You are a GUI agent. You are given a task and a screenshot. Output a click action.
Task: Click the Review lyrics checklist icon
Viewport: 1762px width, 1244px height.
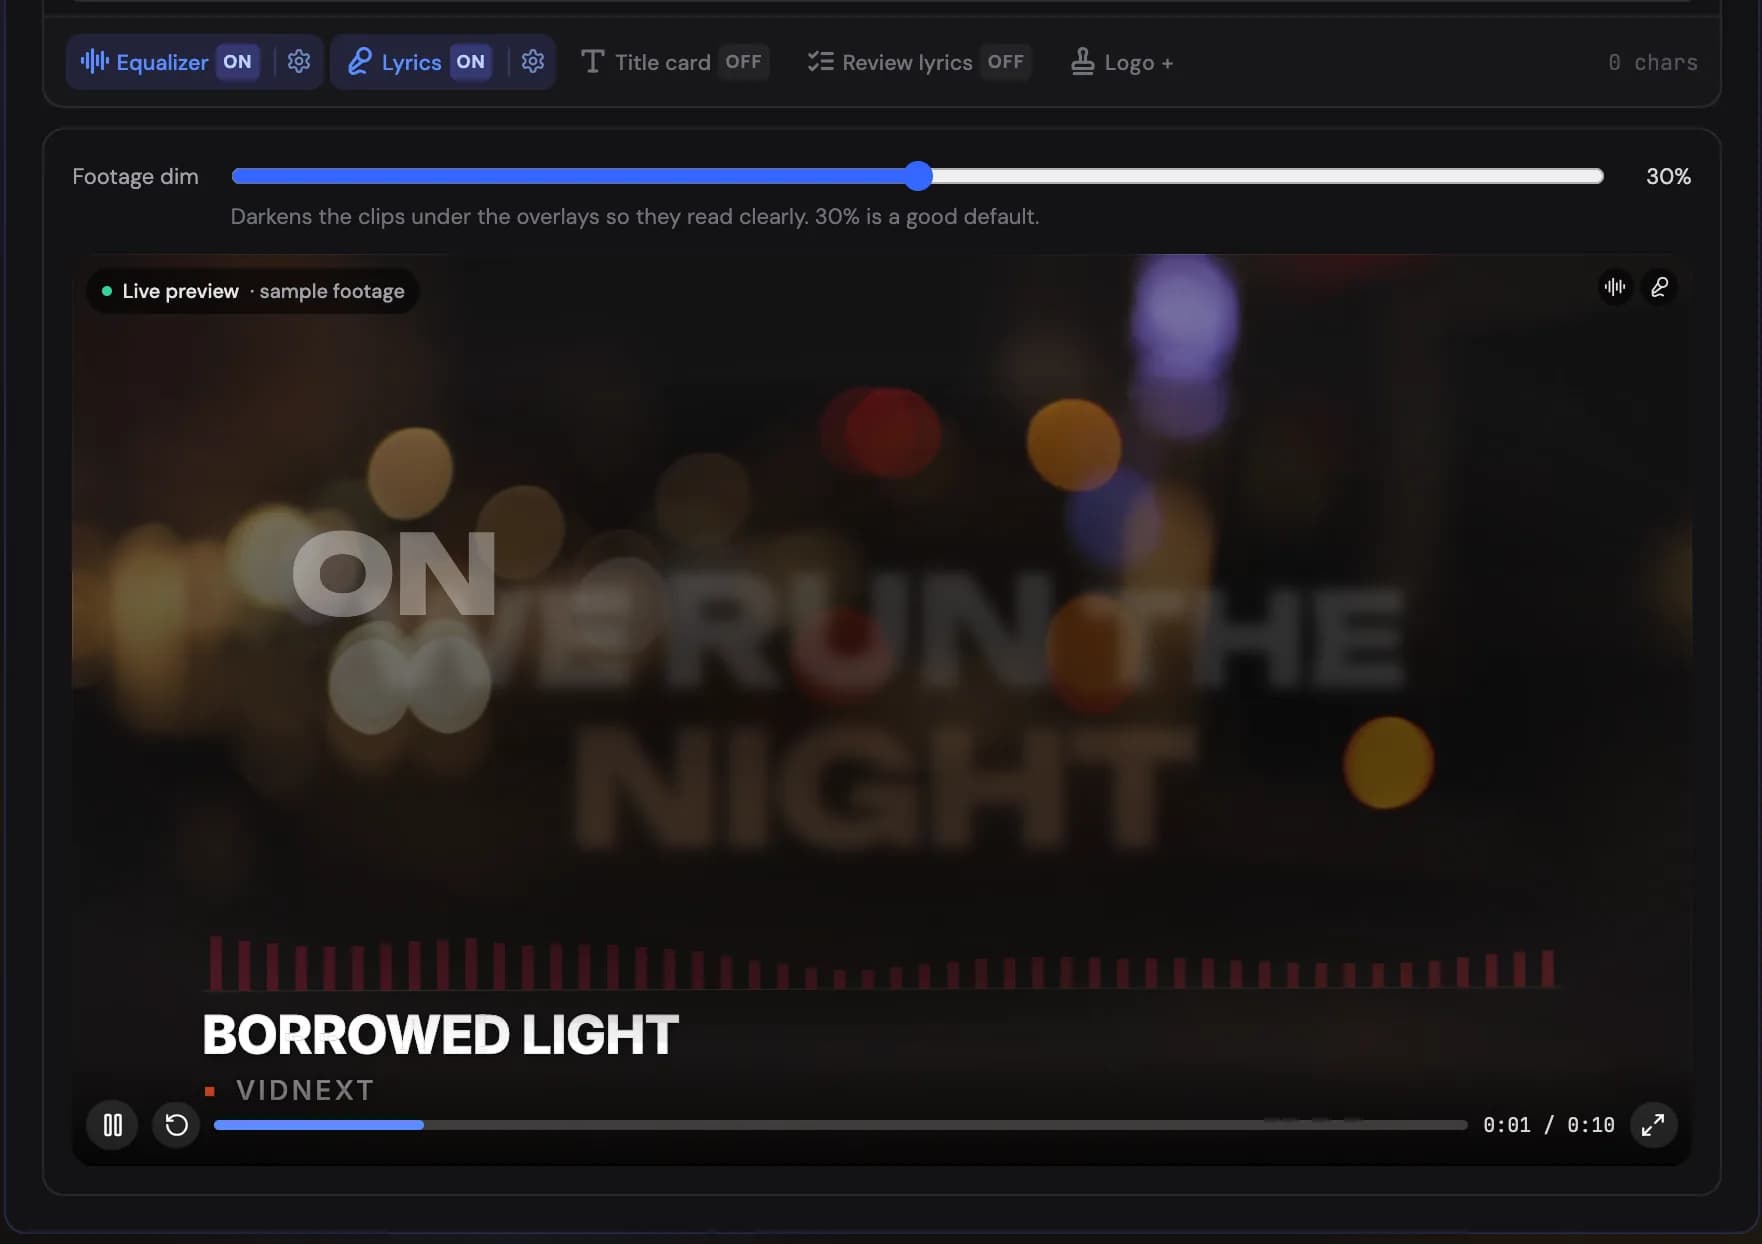click(x=820, y=62)
